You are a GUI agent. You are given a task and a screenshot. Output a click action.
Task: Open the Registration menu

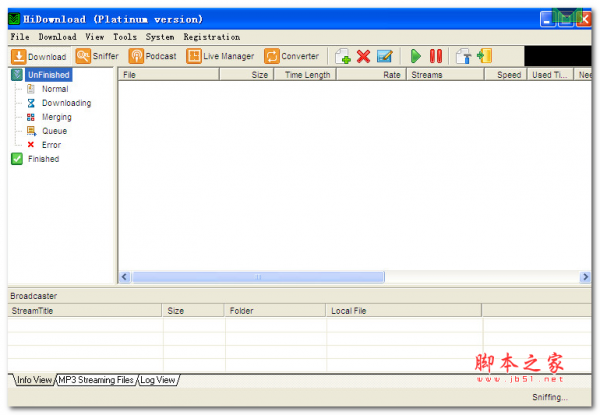coord(212,37)
